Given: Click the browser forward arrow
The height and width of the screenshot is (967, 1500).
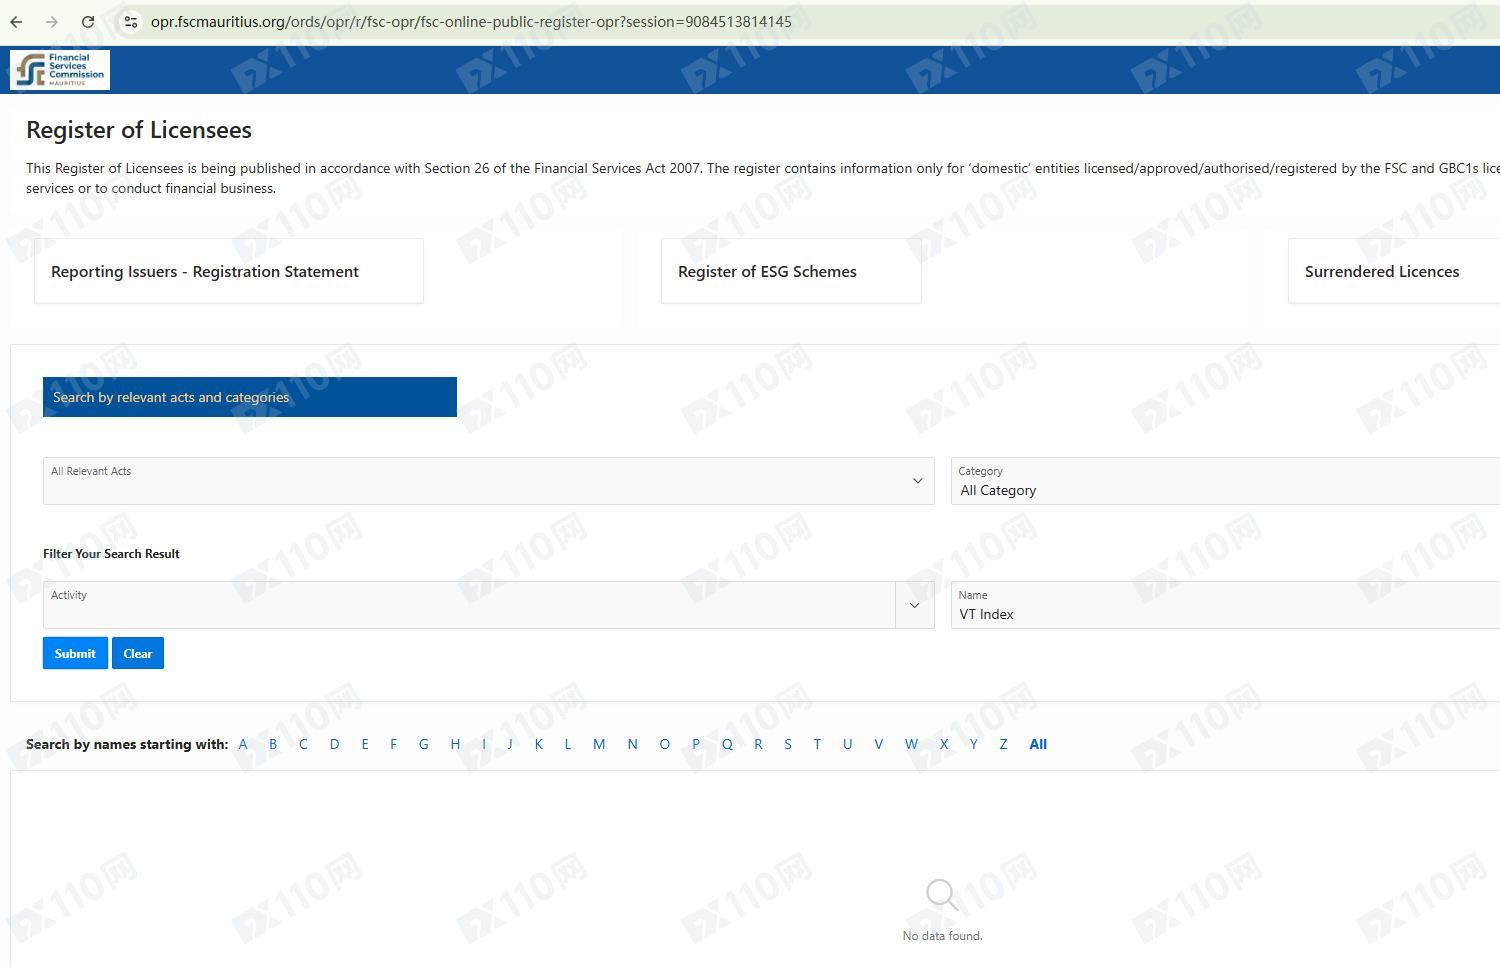Looking at the screenshot, I should 52,22.
